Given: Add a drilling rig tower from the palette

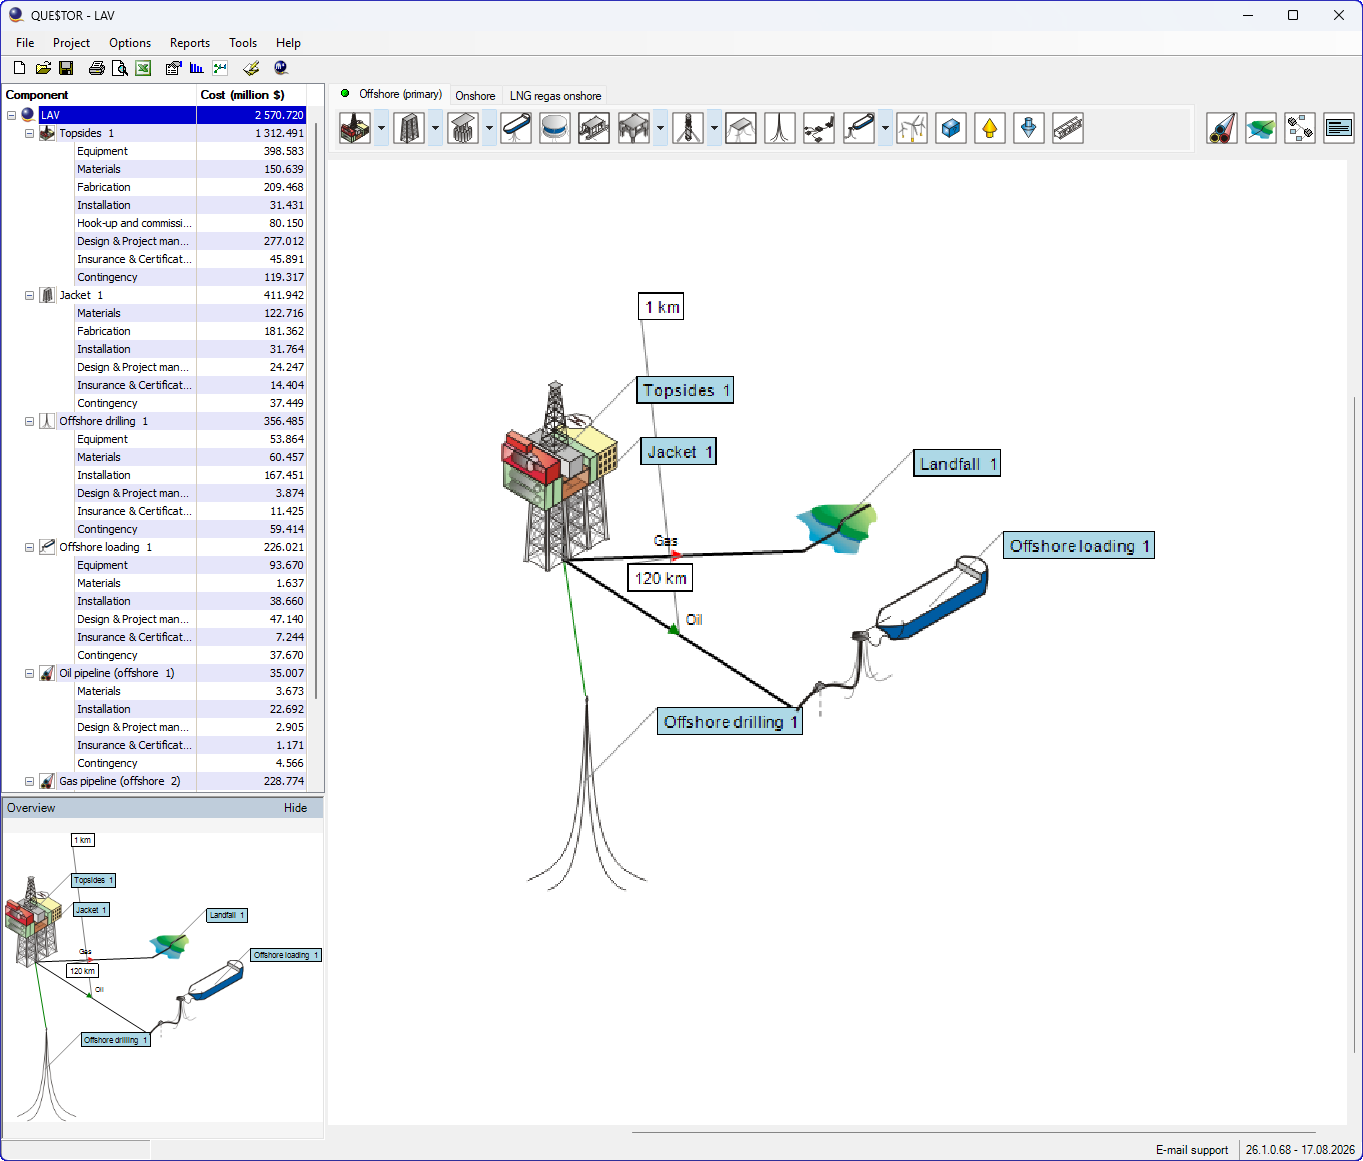Looking at the screenshot, I should (x=688, y=128).
